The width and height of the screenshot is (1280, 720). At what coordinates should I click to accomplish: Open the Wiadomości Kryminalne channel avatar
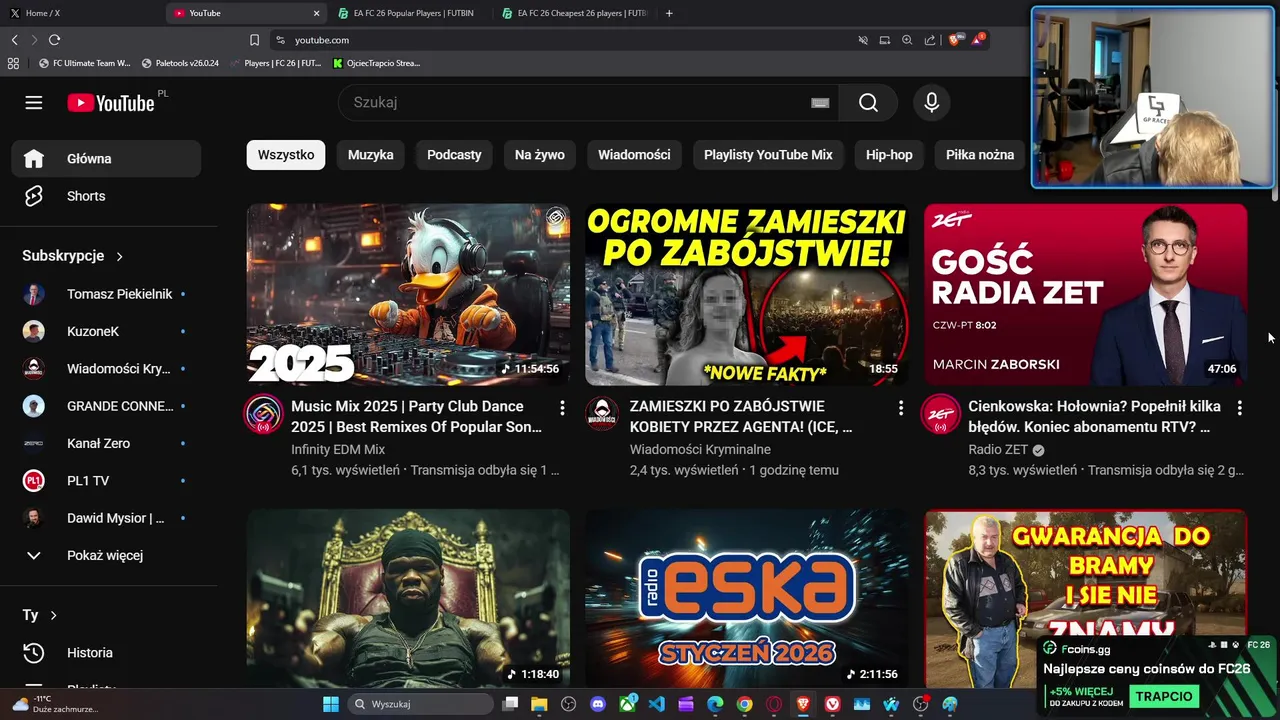(602, 414)
